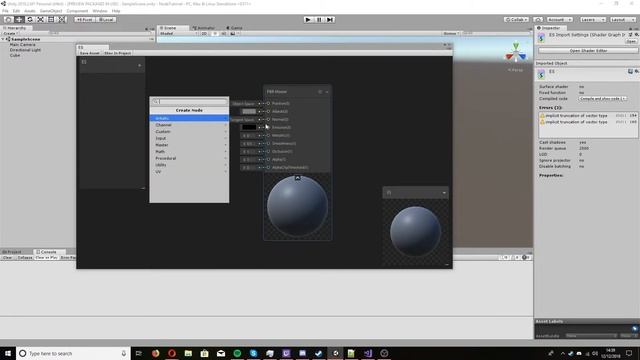Screen dimensions: 640x360
Task: Click the scene orientation gizmo
Action: pyautogui.click(x=516, y=53)
